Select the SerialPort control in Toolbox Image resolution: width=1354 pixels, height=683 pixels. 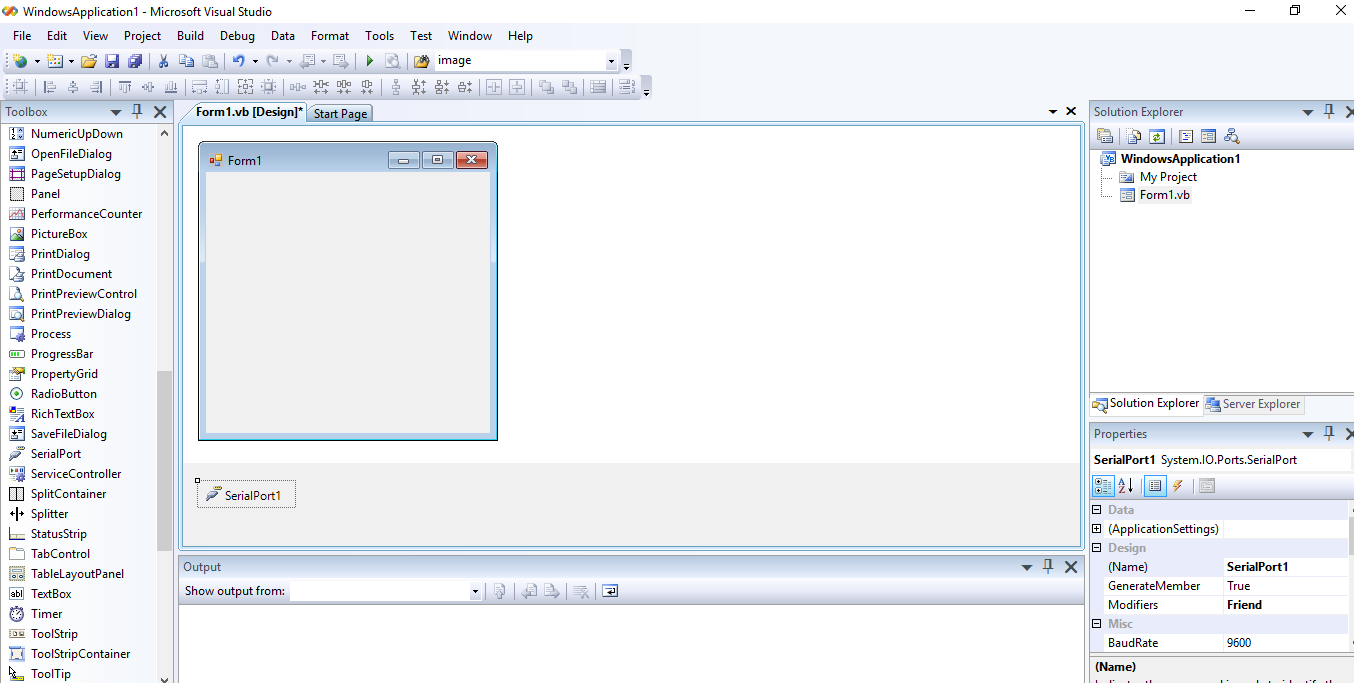coord(56,454)
